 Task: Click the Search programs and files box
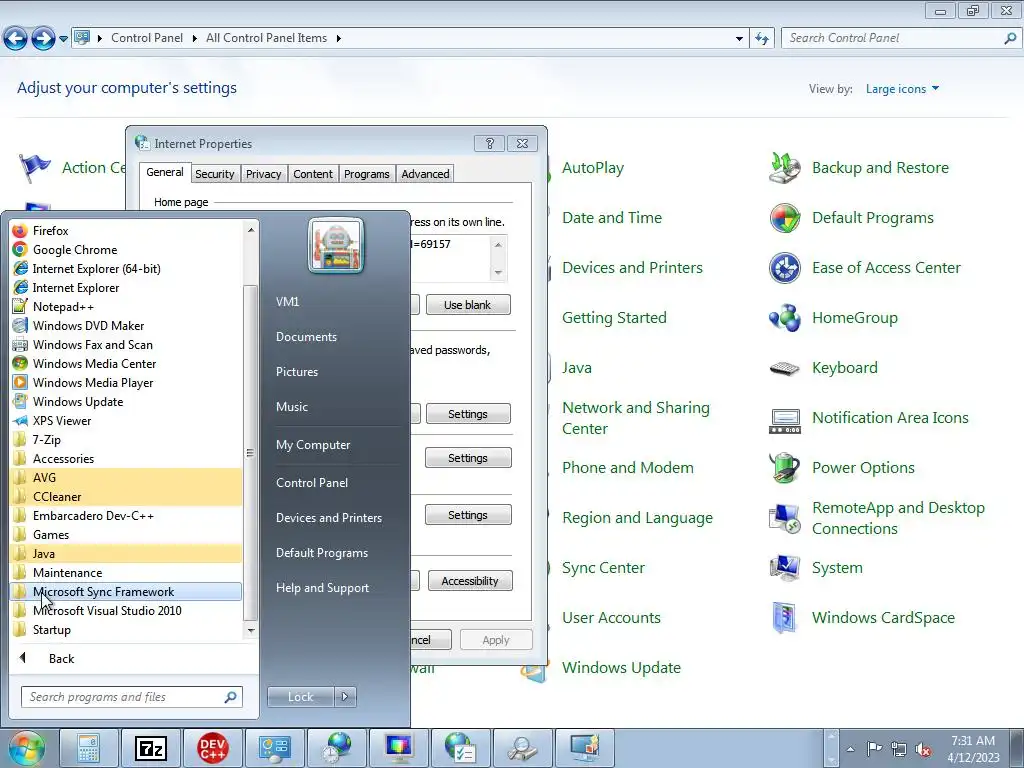pos(131,697)
